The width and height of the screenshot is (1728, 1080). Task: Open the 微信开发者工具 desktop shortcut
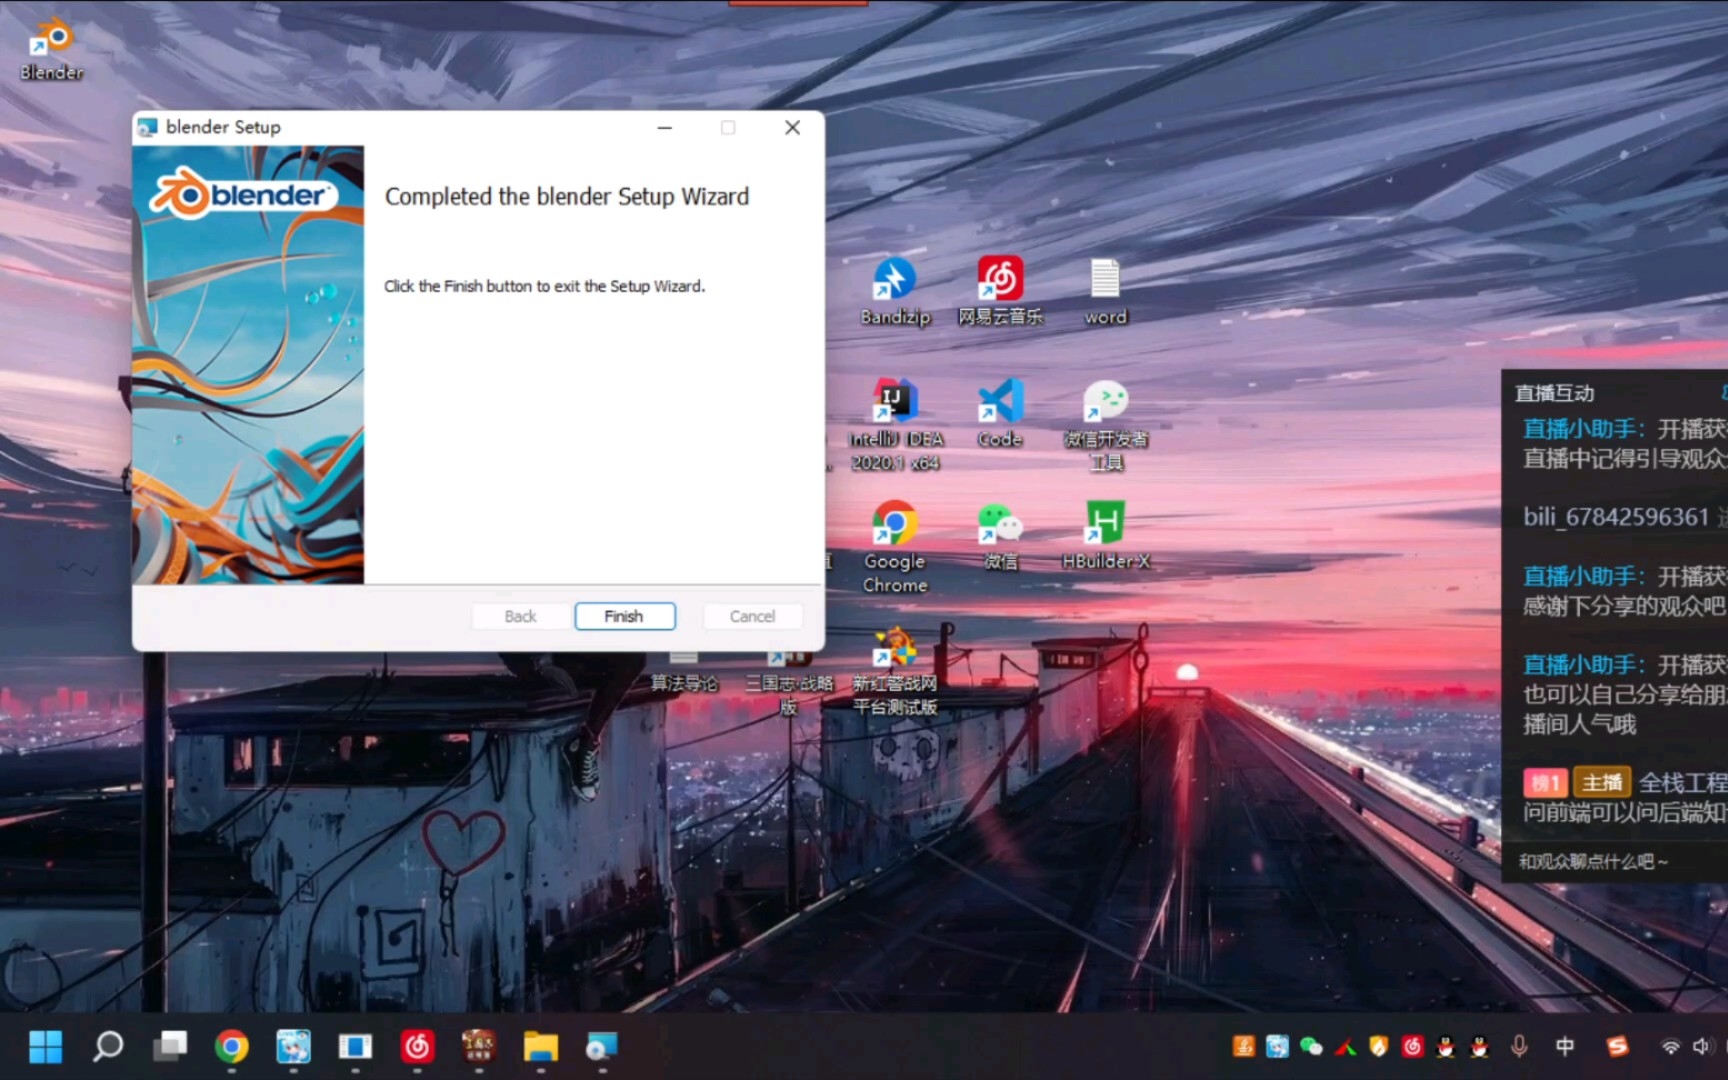click(1105, 424)
